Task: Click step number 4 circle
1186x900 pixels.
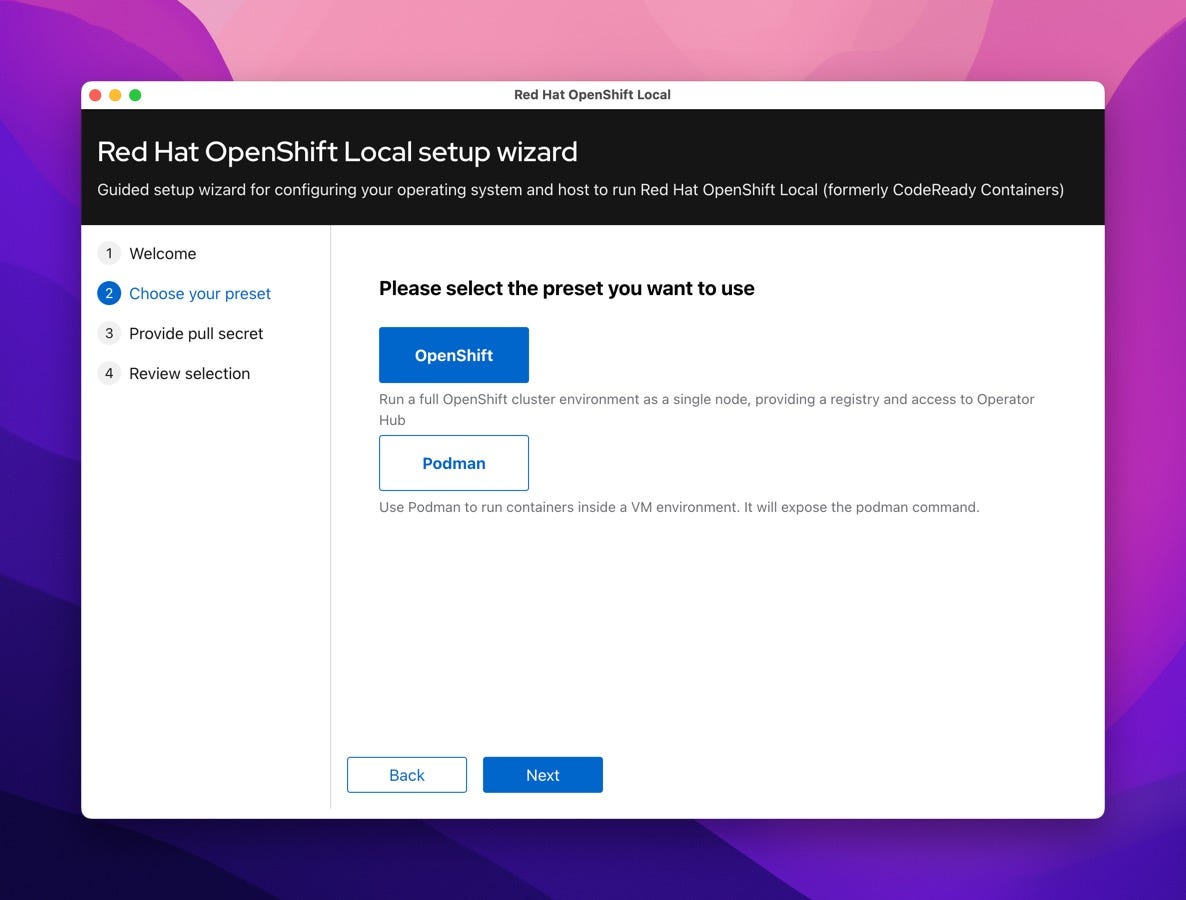Action: 109,374
